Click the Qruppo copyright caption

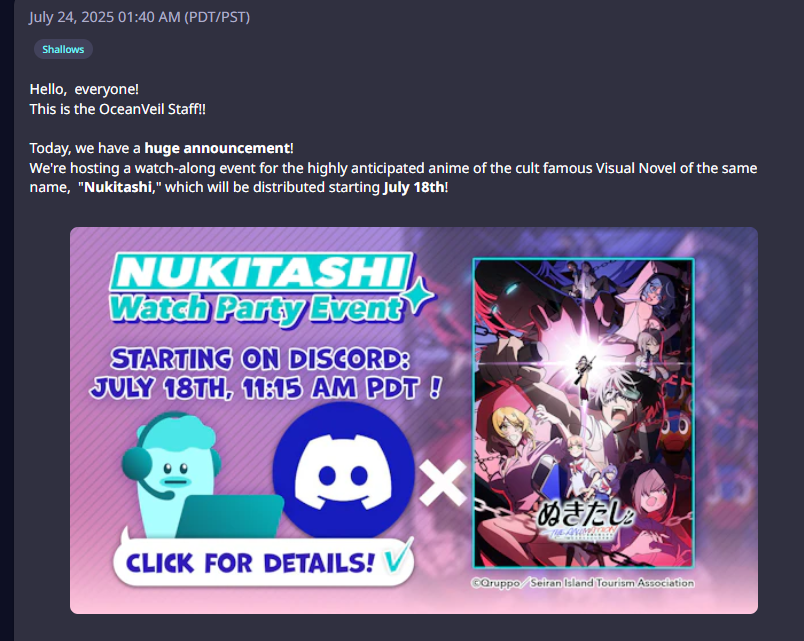582,583
